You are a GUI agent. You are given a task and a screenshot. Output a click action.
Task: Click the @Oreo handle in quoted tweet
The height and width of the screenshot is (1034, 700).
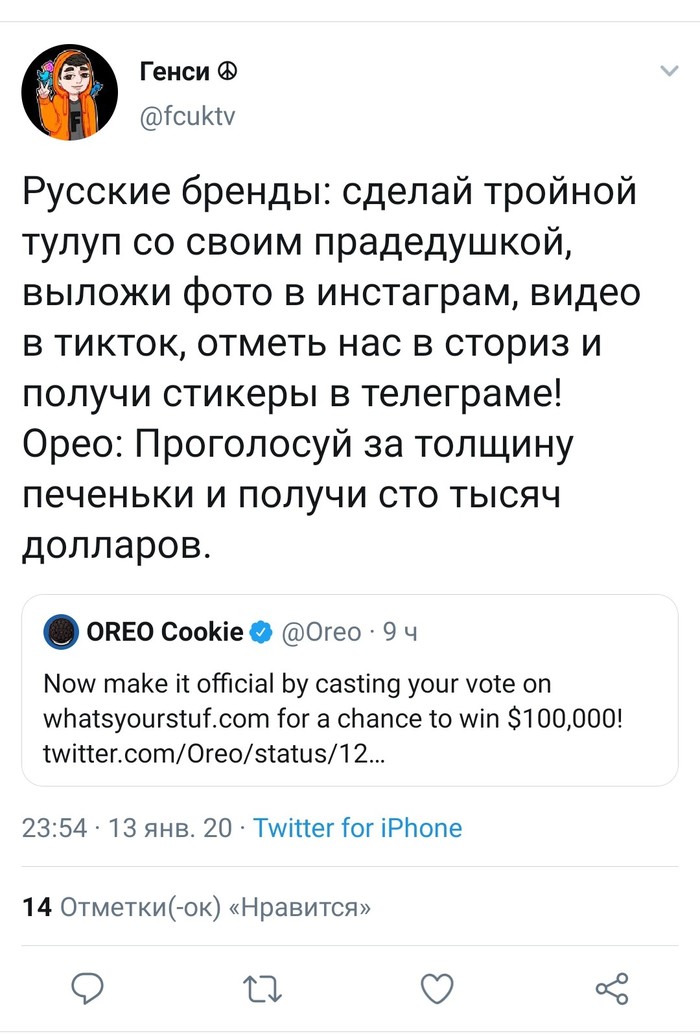coord(320,630)
